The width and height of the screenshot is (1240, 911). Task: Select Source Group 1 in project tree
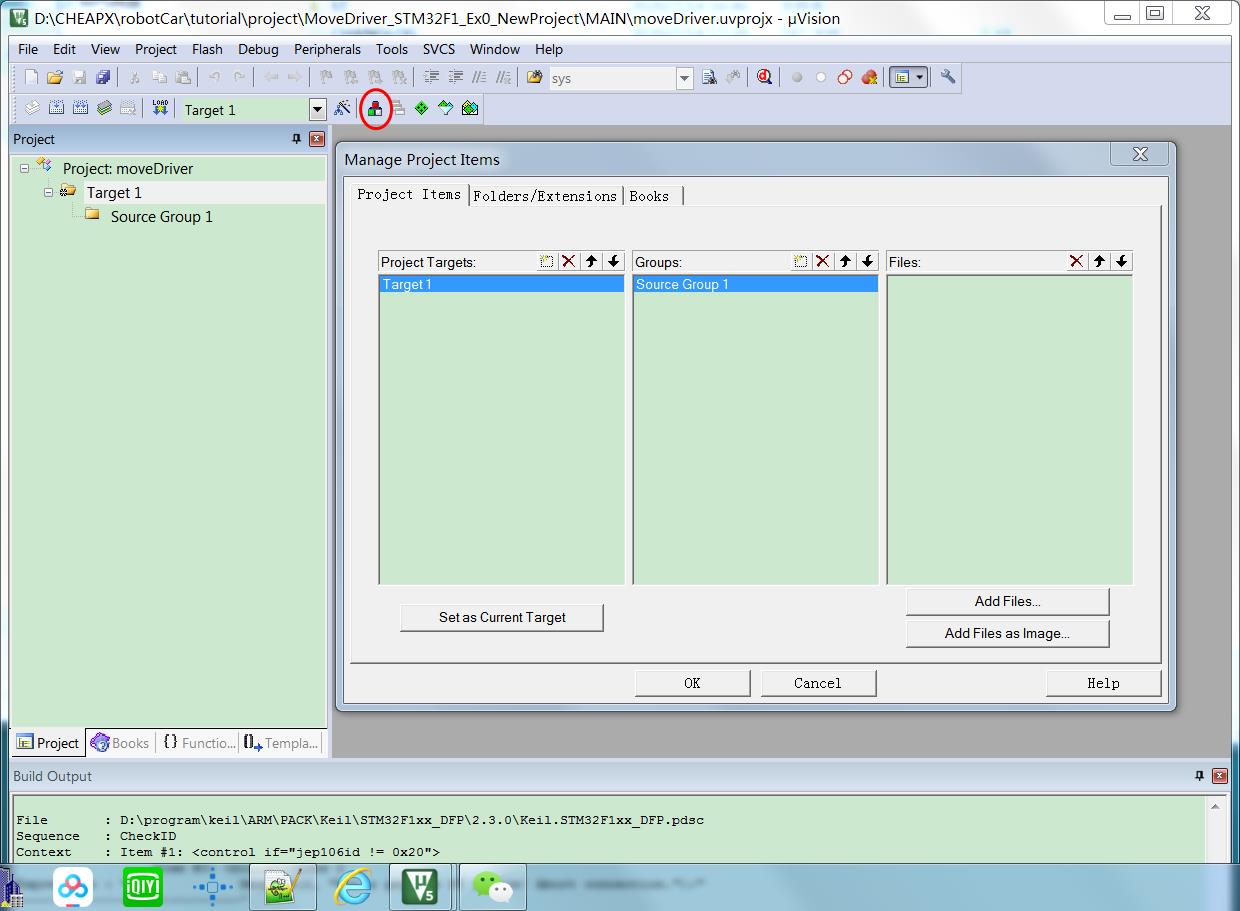click(161, 216)
